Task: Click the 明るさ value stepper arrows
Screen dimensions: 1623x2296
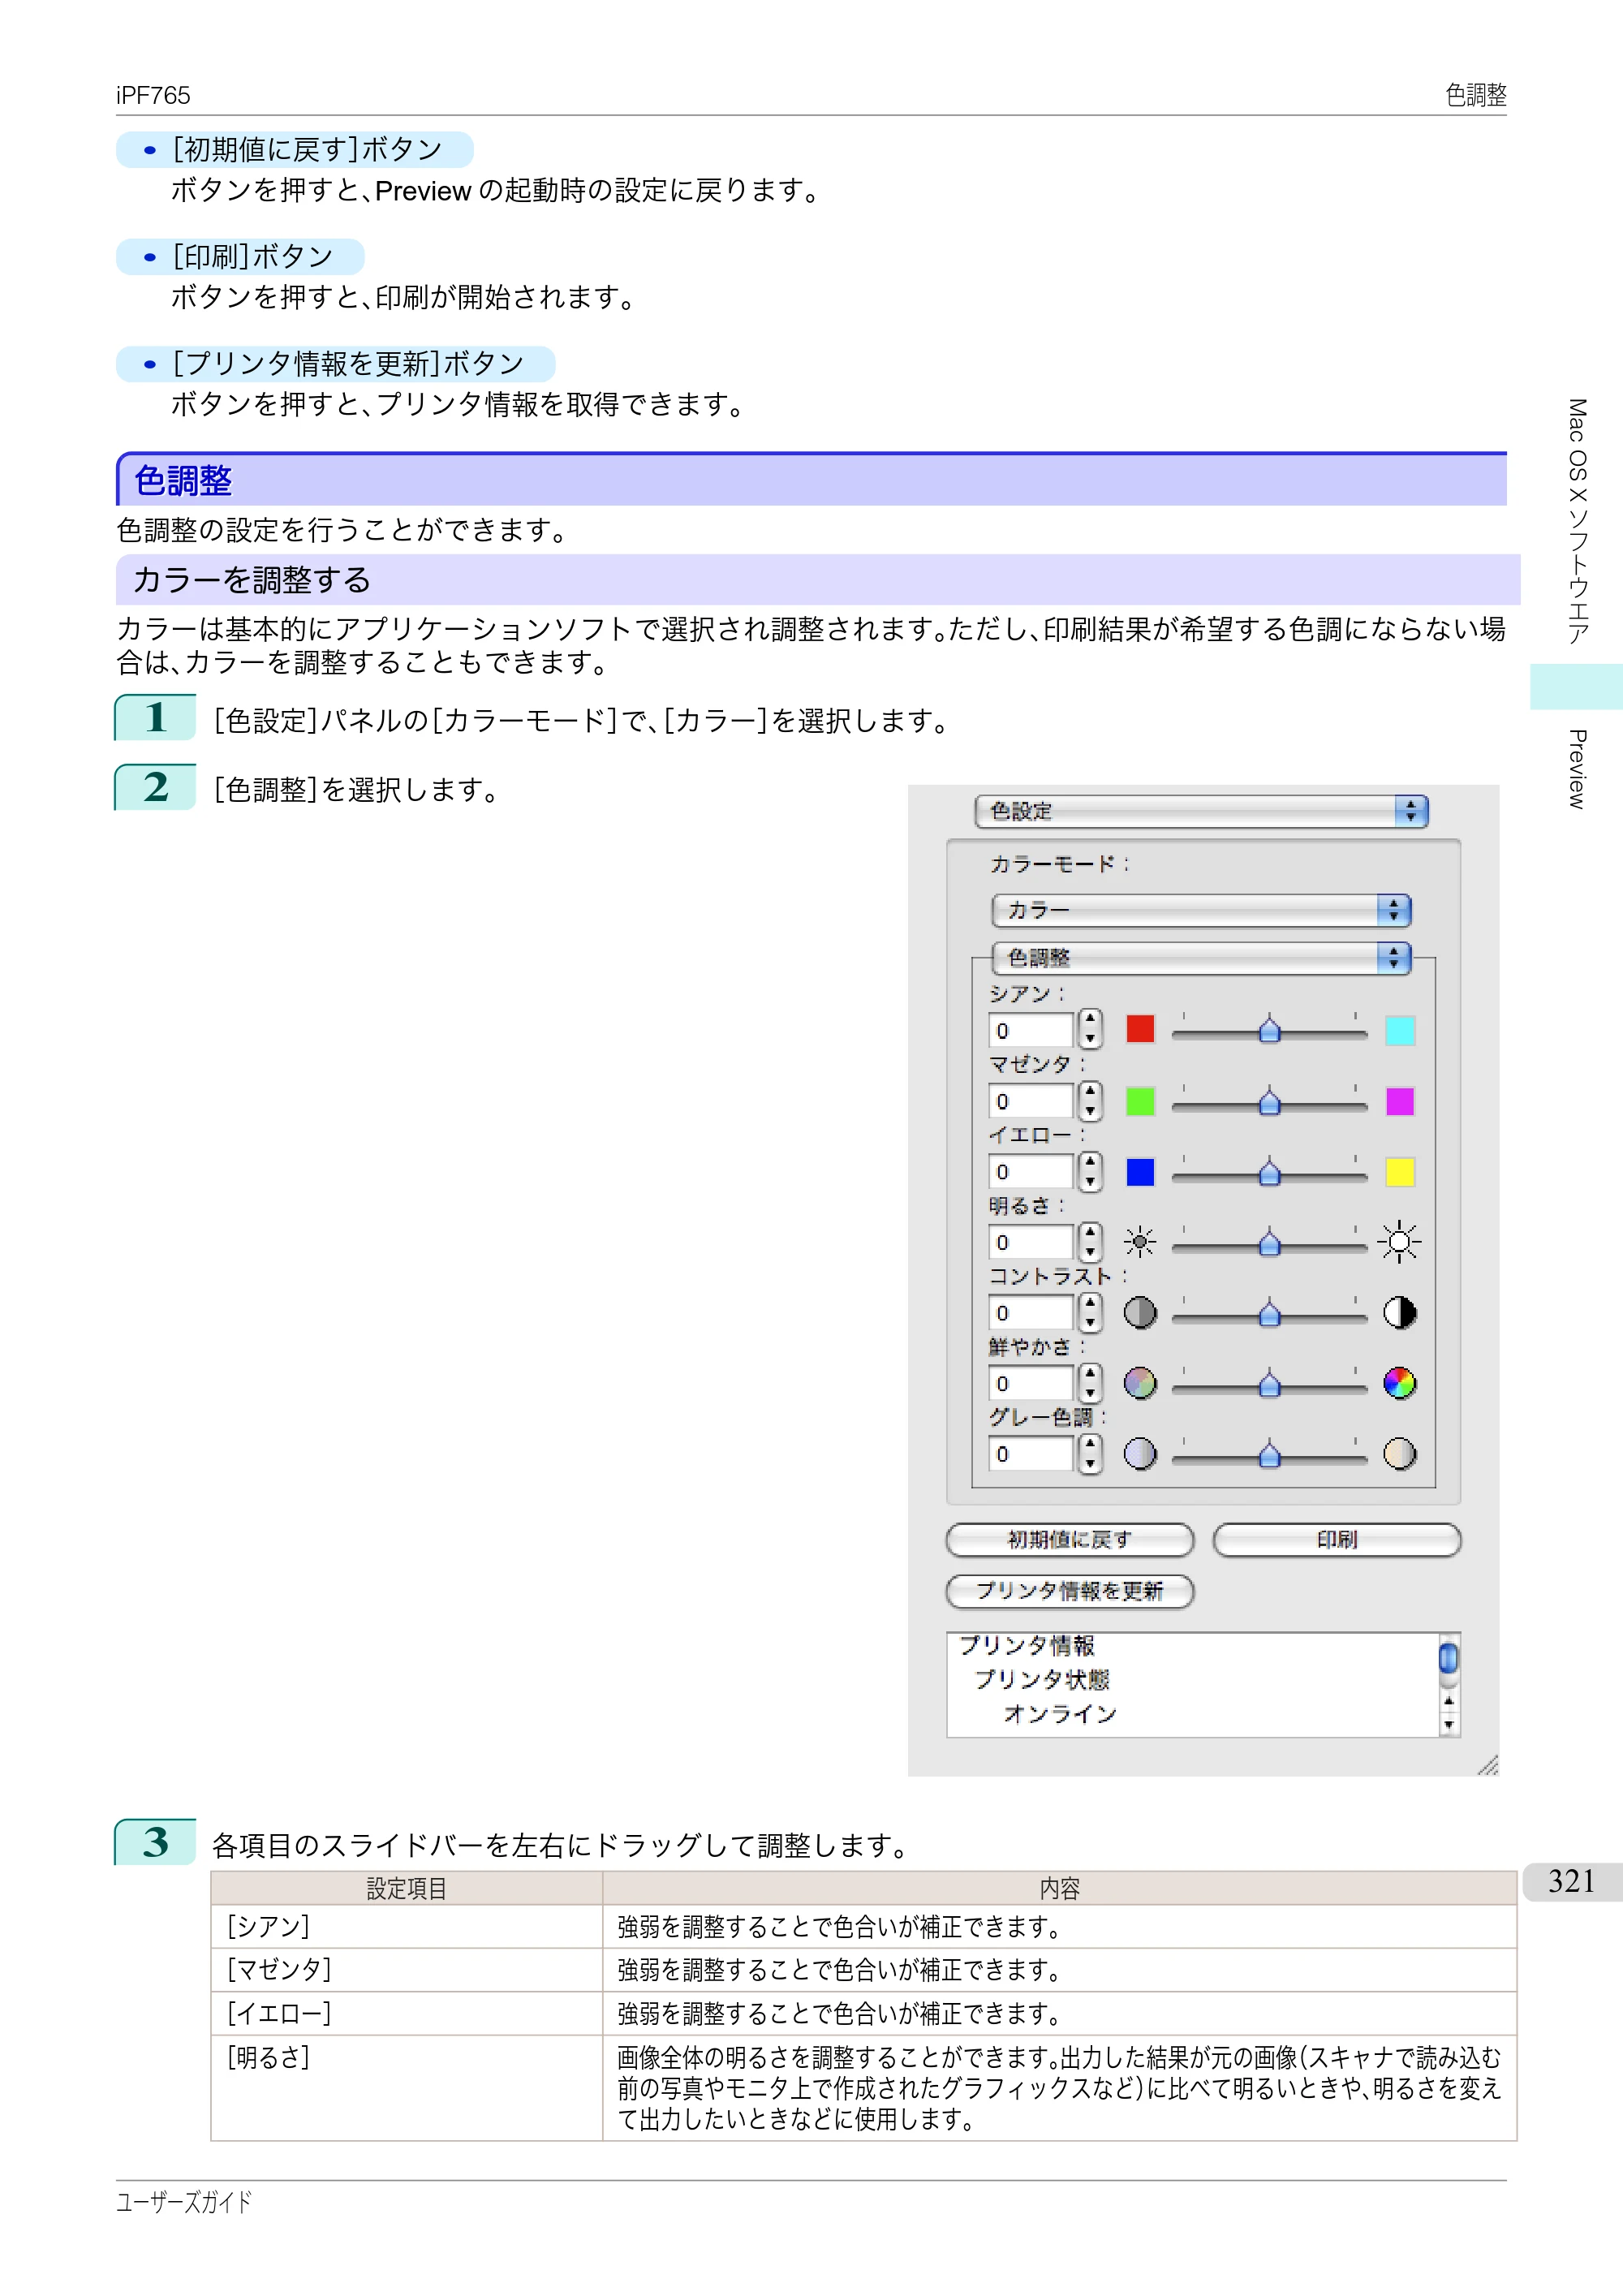Action: (1090, 1242)
